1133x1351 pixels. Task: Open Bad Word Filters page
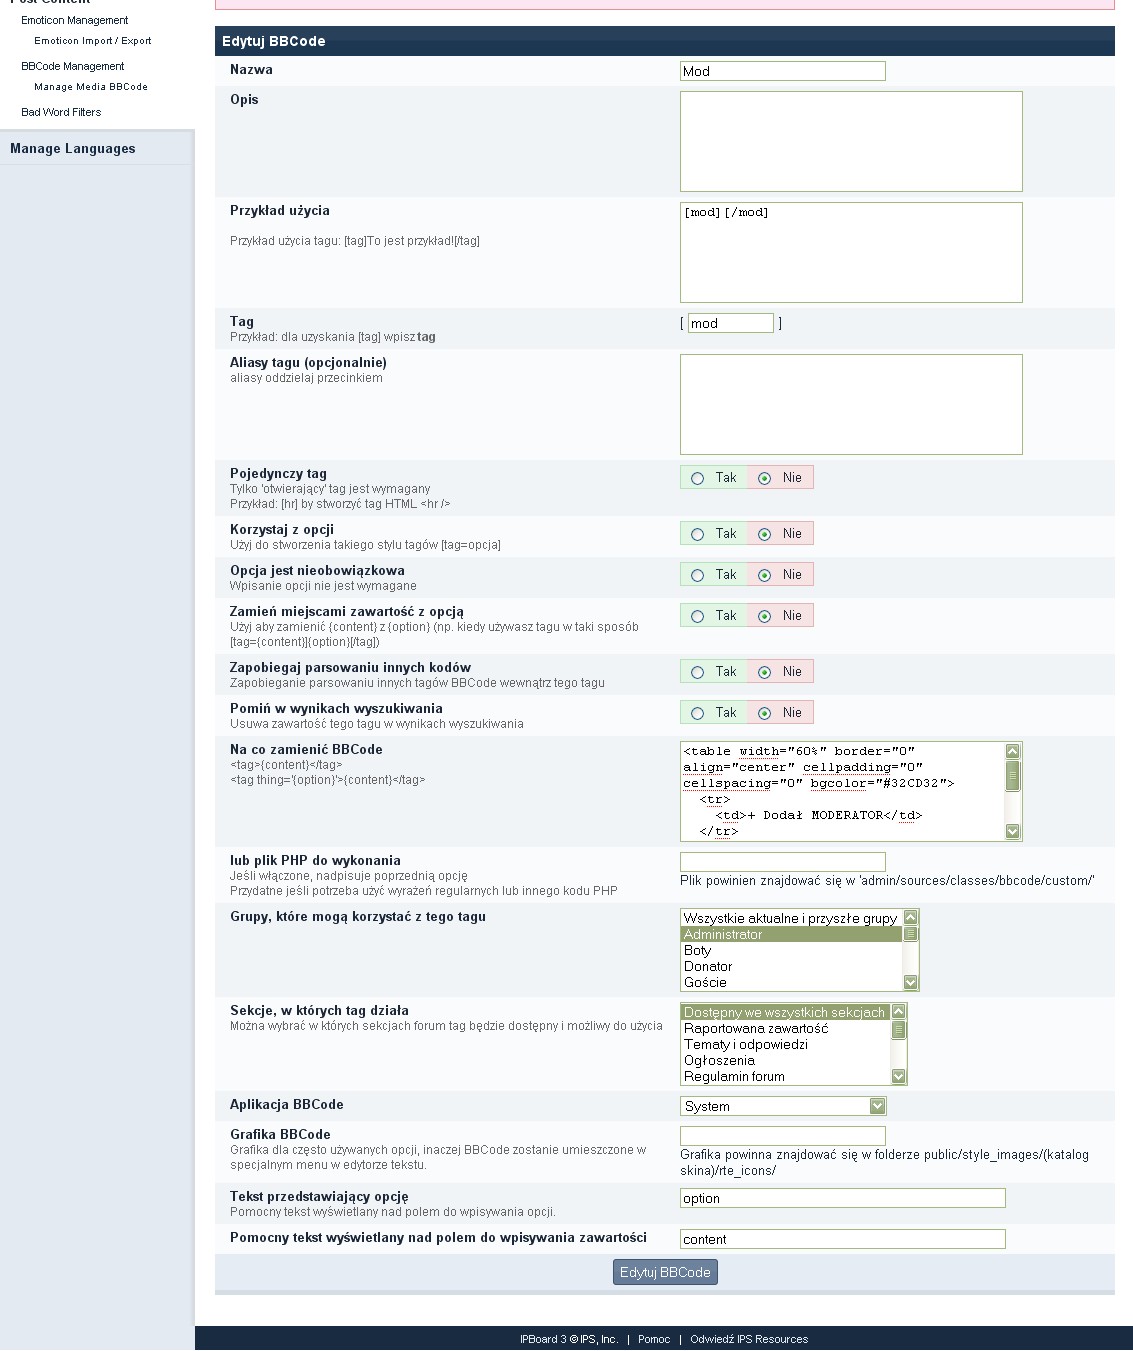pos(61,112)
